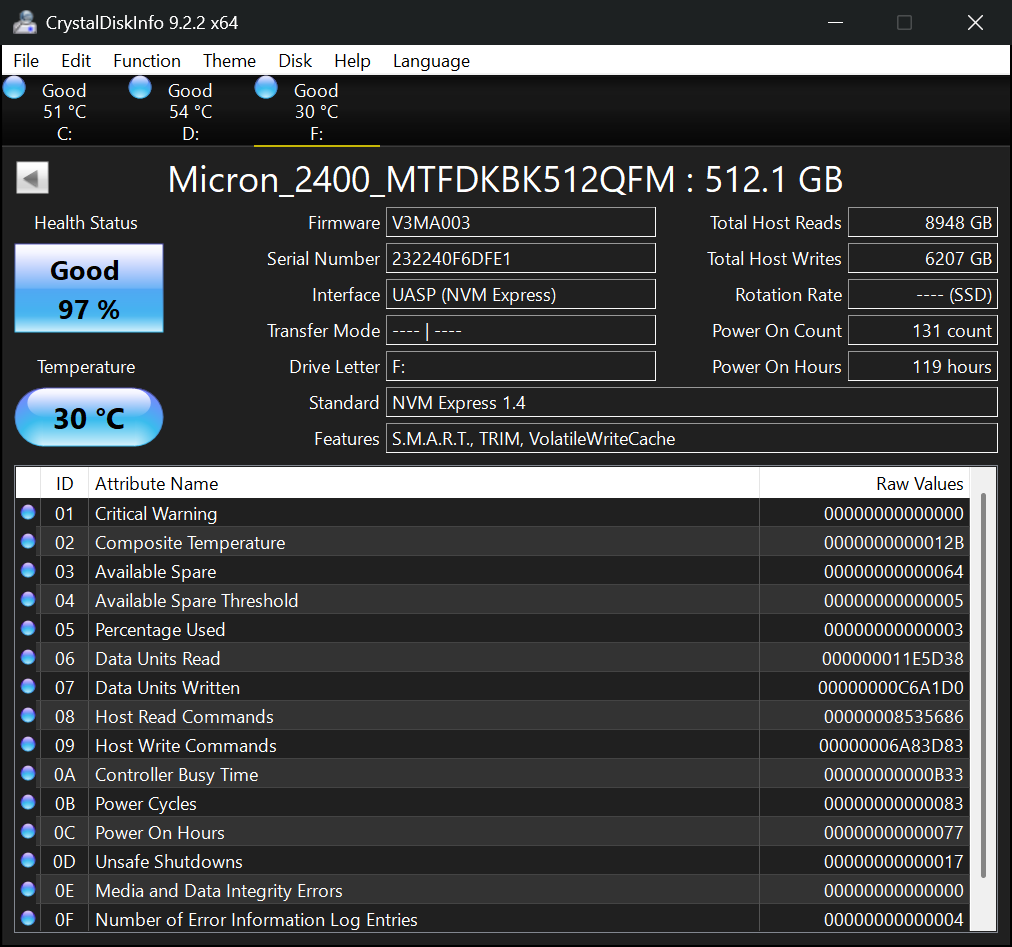The width and height of the screenshot is (1012, 947).
Task: Open the File menu
Action: click(x=26, y=61)
